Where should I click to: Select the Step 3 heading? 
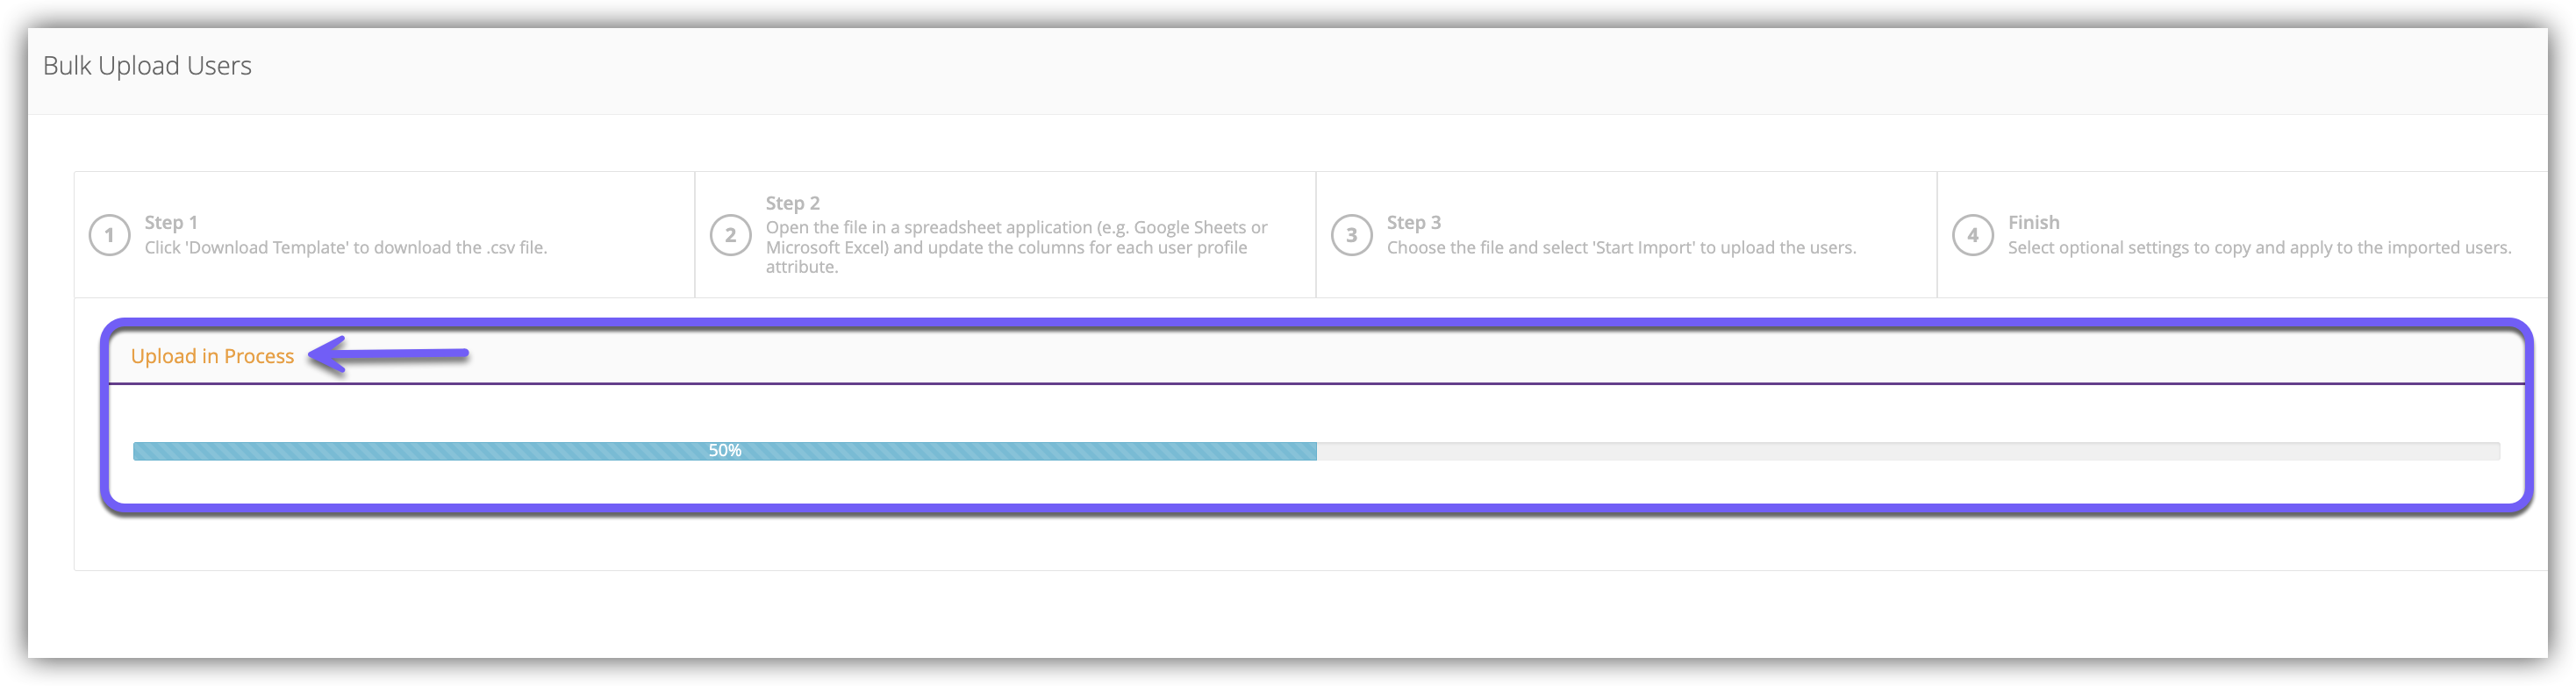tap(1414, 222)
